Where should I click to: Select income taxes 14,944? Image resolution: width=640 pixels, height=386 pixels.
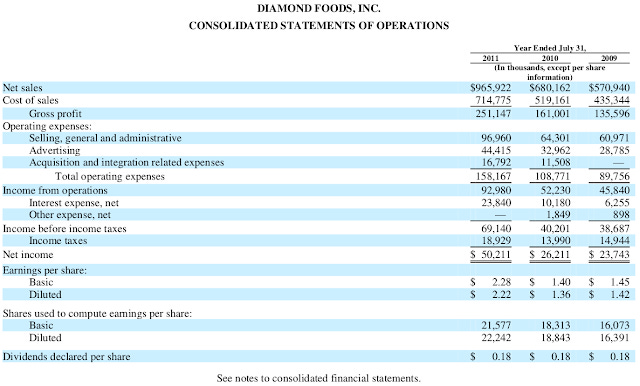pos(615,241)
